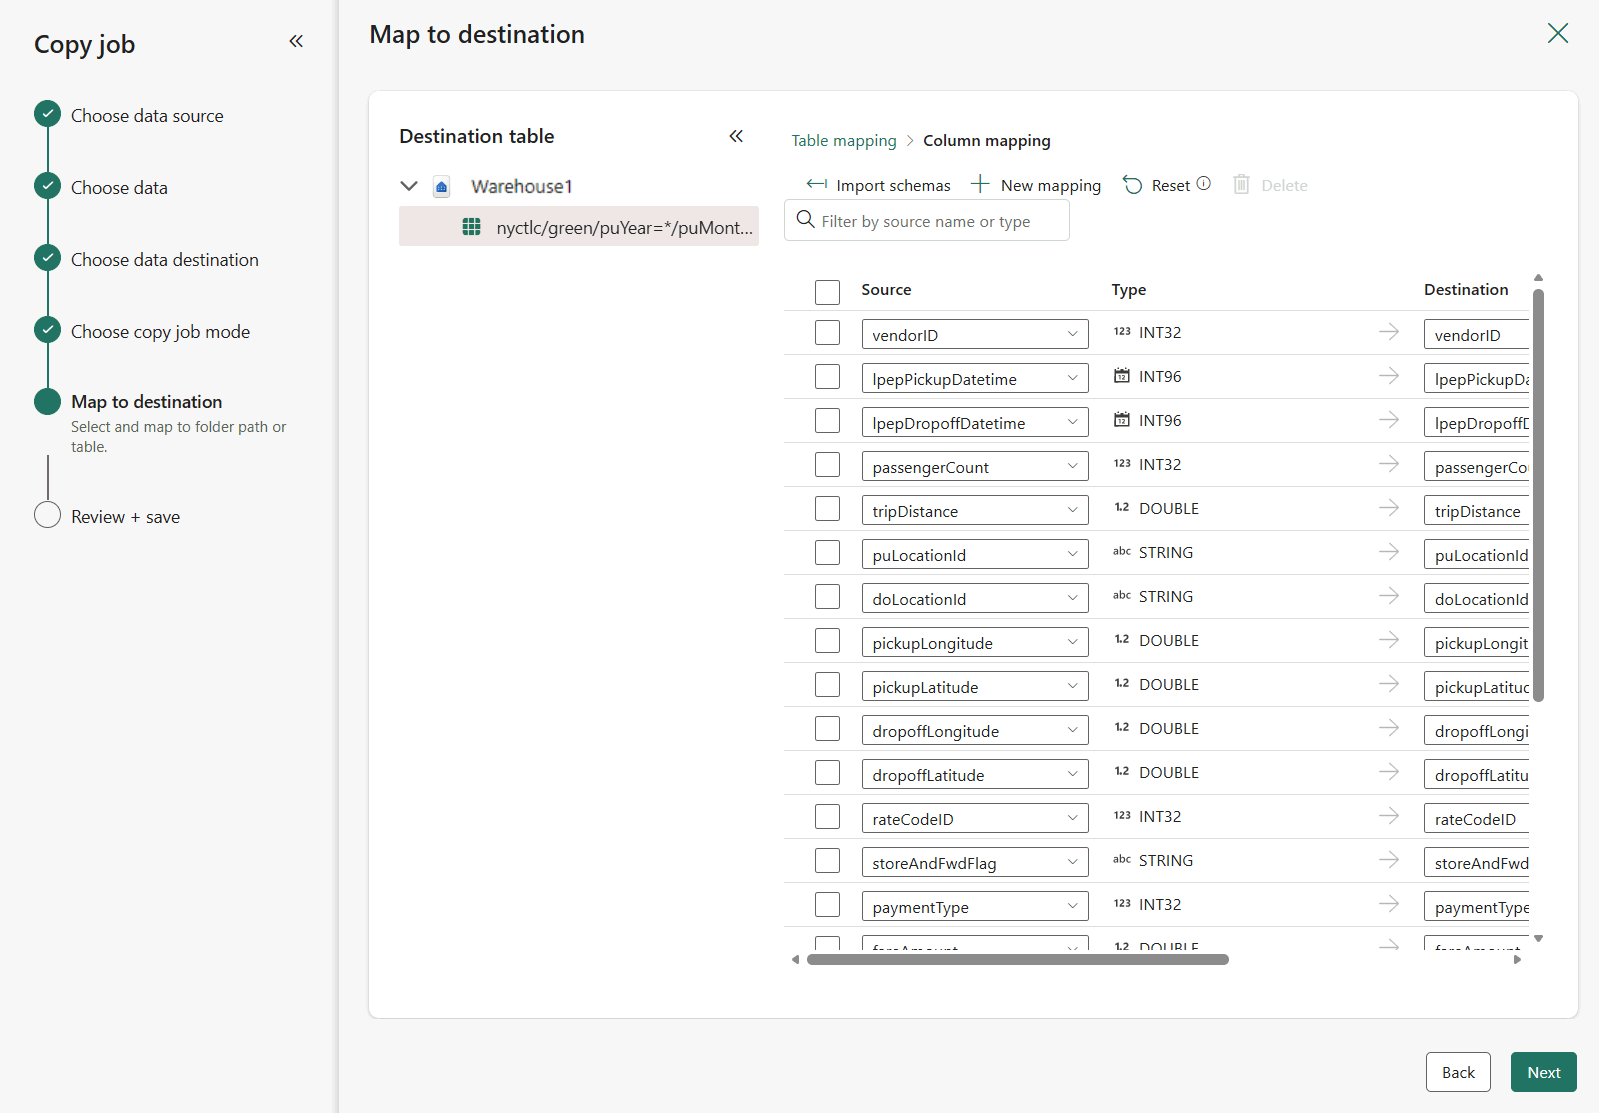Click the Import schemas arrow icon
1599x1113 pixels.
816,184
